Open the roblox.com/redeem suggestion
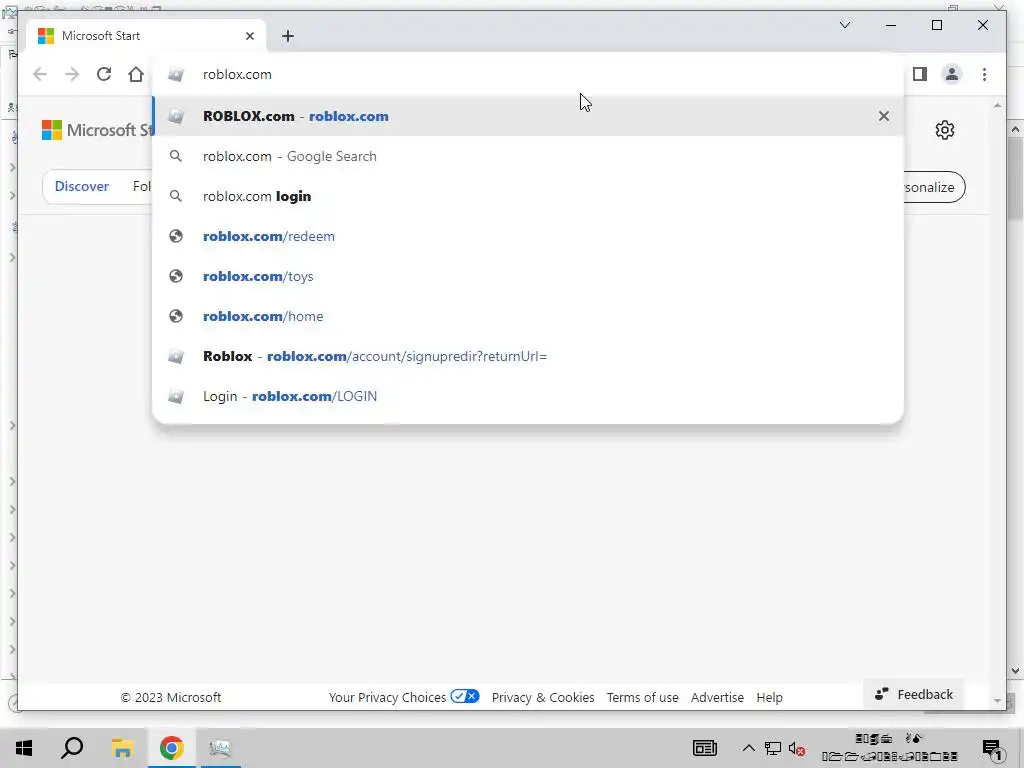1024x768 pixels. tap(528, 236)
